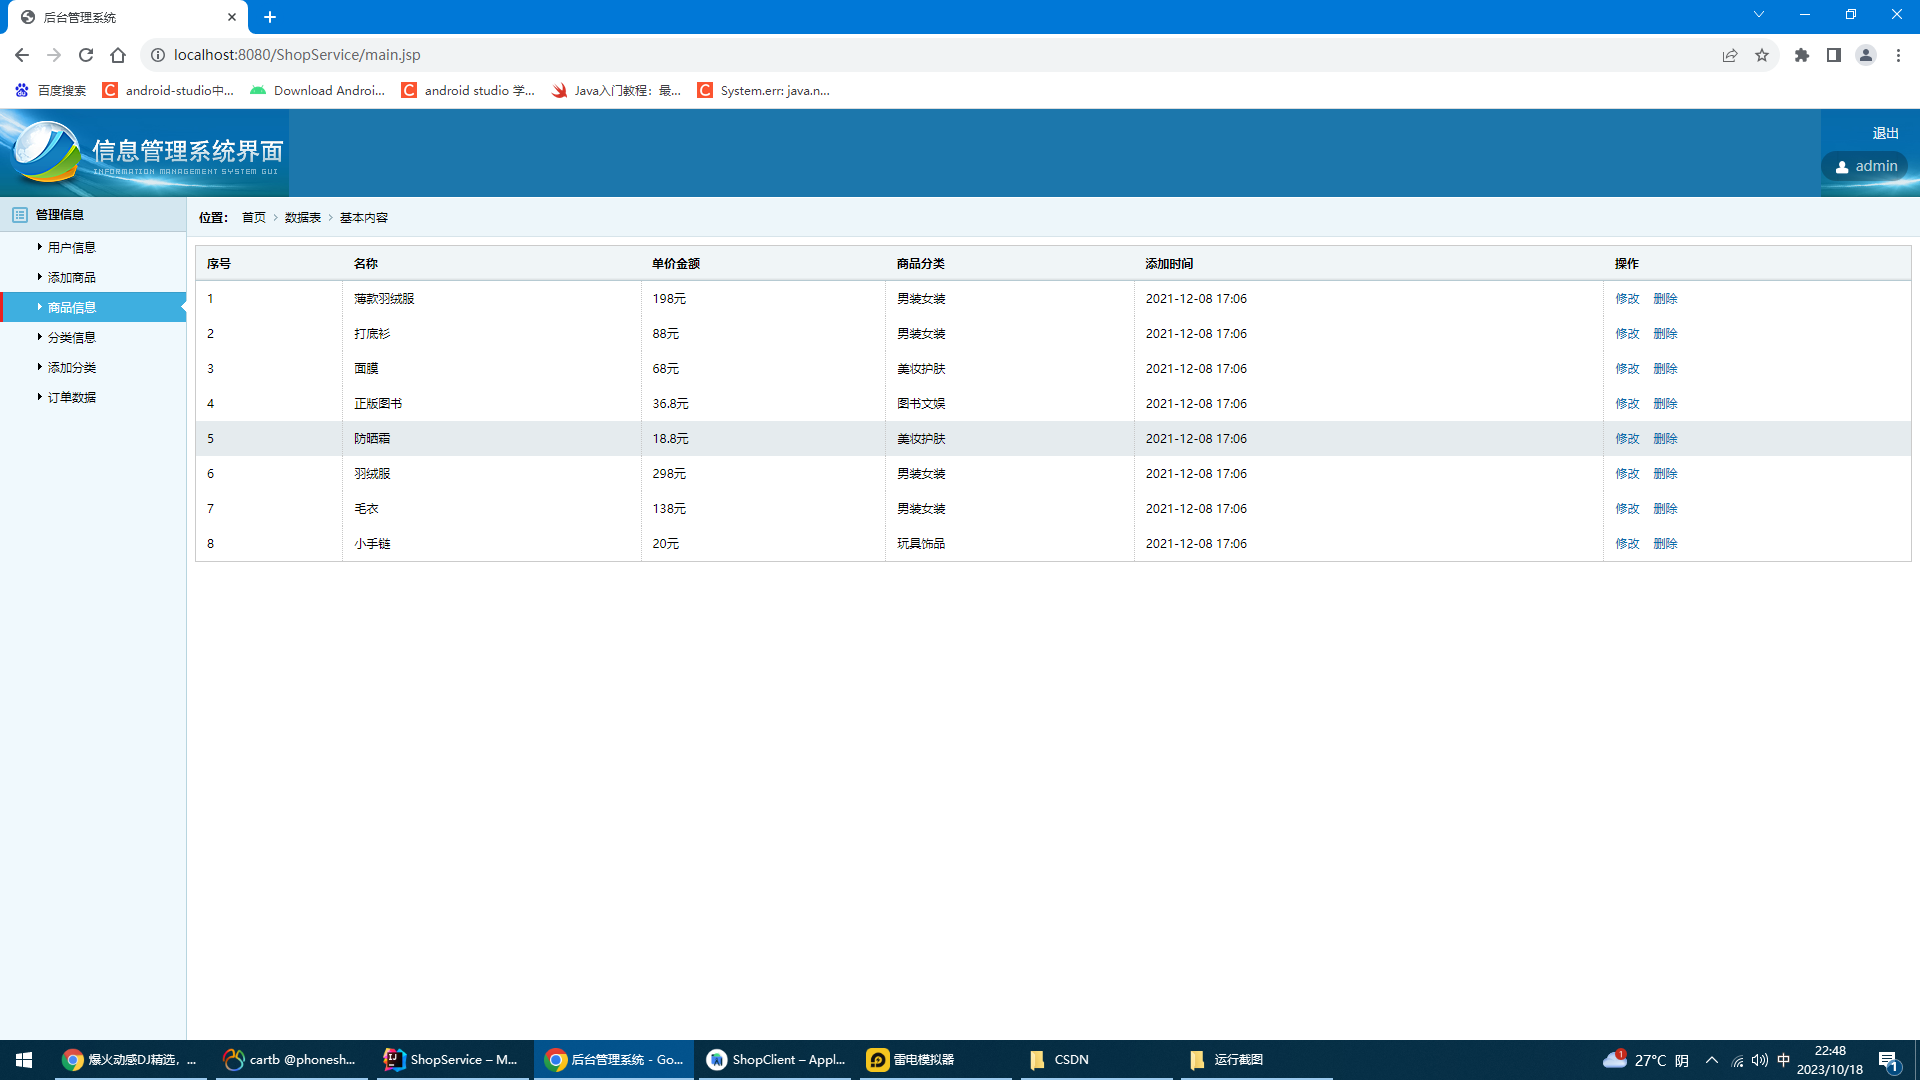Expand 添加商品 menu item
This screenshot has height=1080, width=1920.
point(71,277)
